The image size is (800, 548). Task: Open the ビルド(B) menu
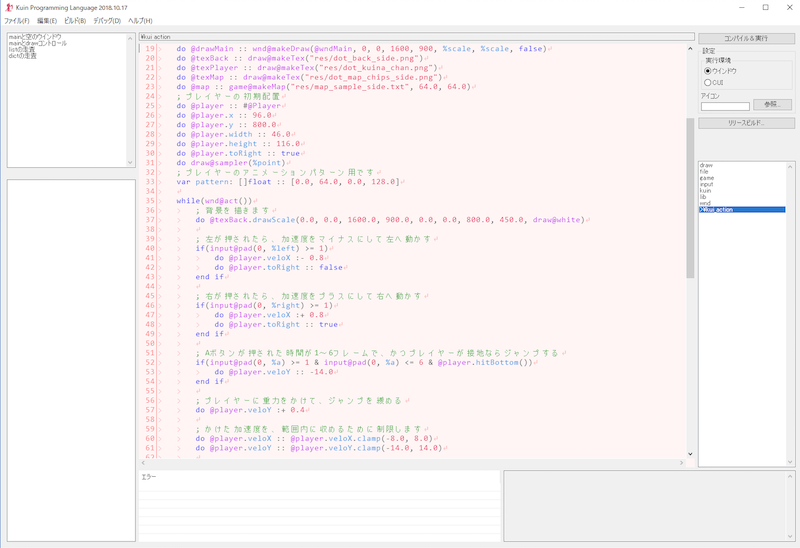[x=75, y=21]
